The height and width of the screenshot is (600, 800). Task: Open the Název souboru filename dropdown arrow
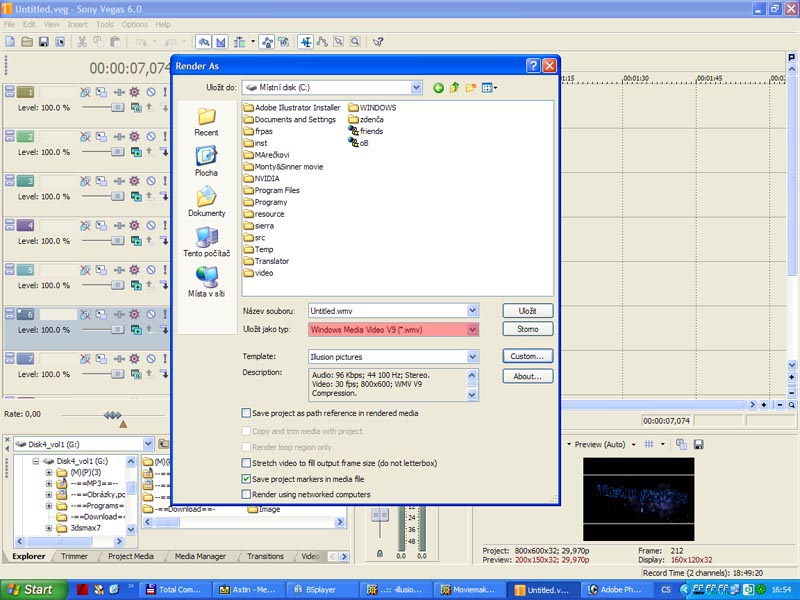pos(472,310)
